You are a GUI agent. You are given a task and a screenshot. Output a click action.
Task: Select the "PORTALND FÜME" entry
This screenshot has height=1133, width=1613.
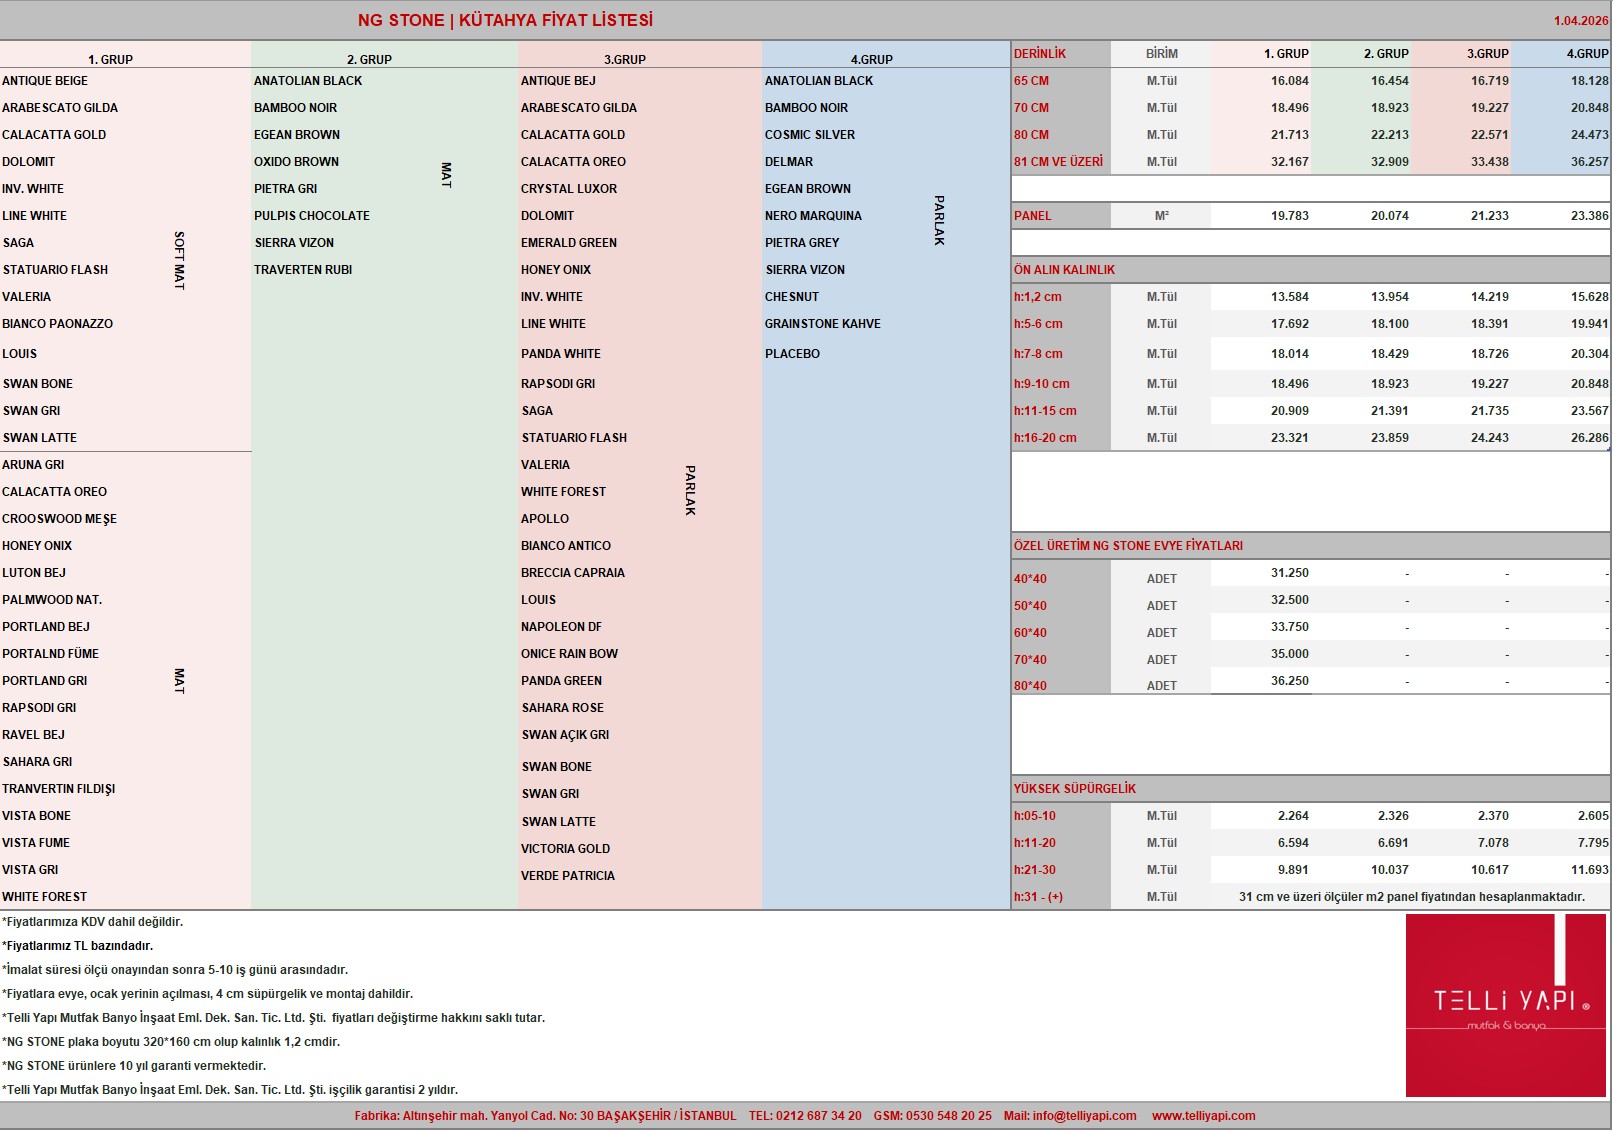(50, 654)
